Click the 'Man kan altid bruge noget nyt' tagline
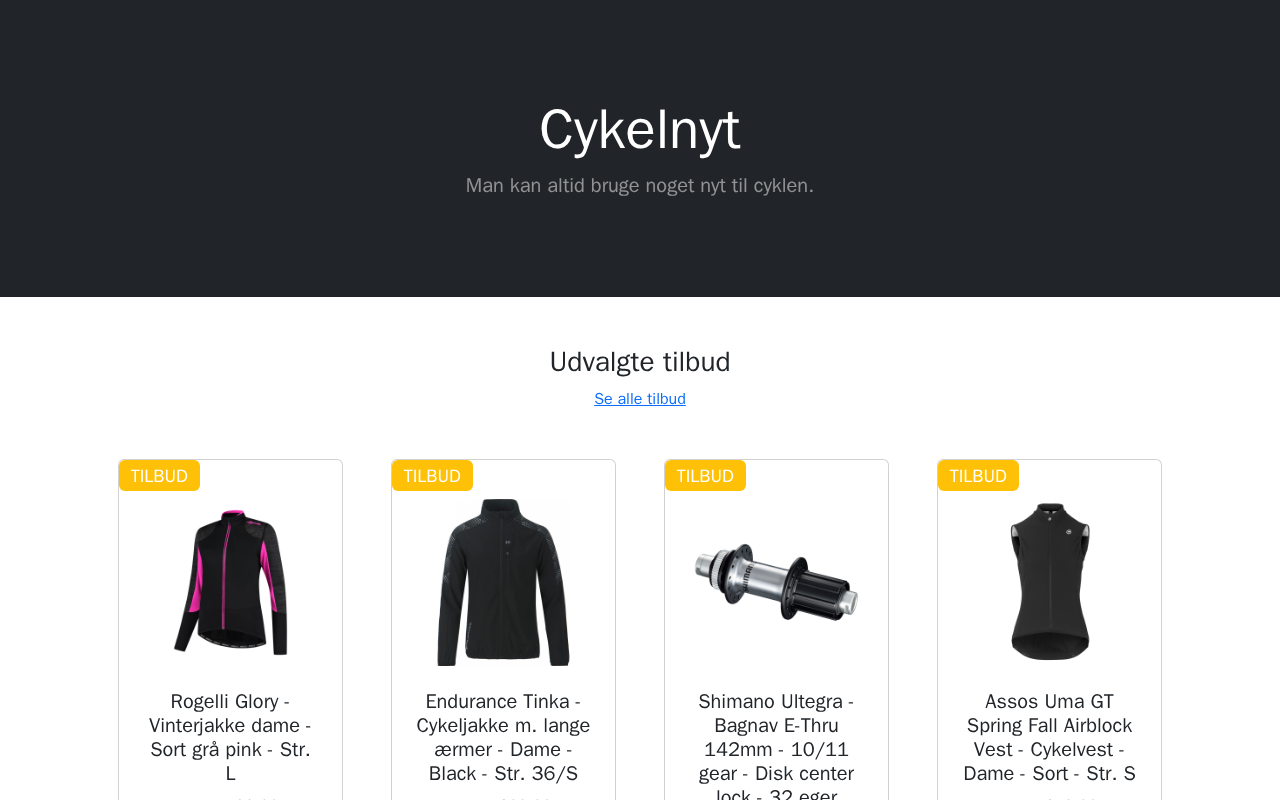The width and height of the screenshot is (1280, 800). pos(640,185)
